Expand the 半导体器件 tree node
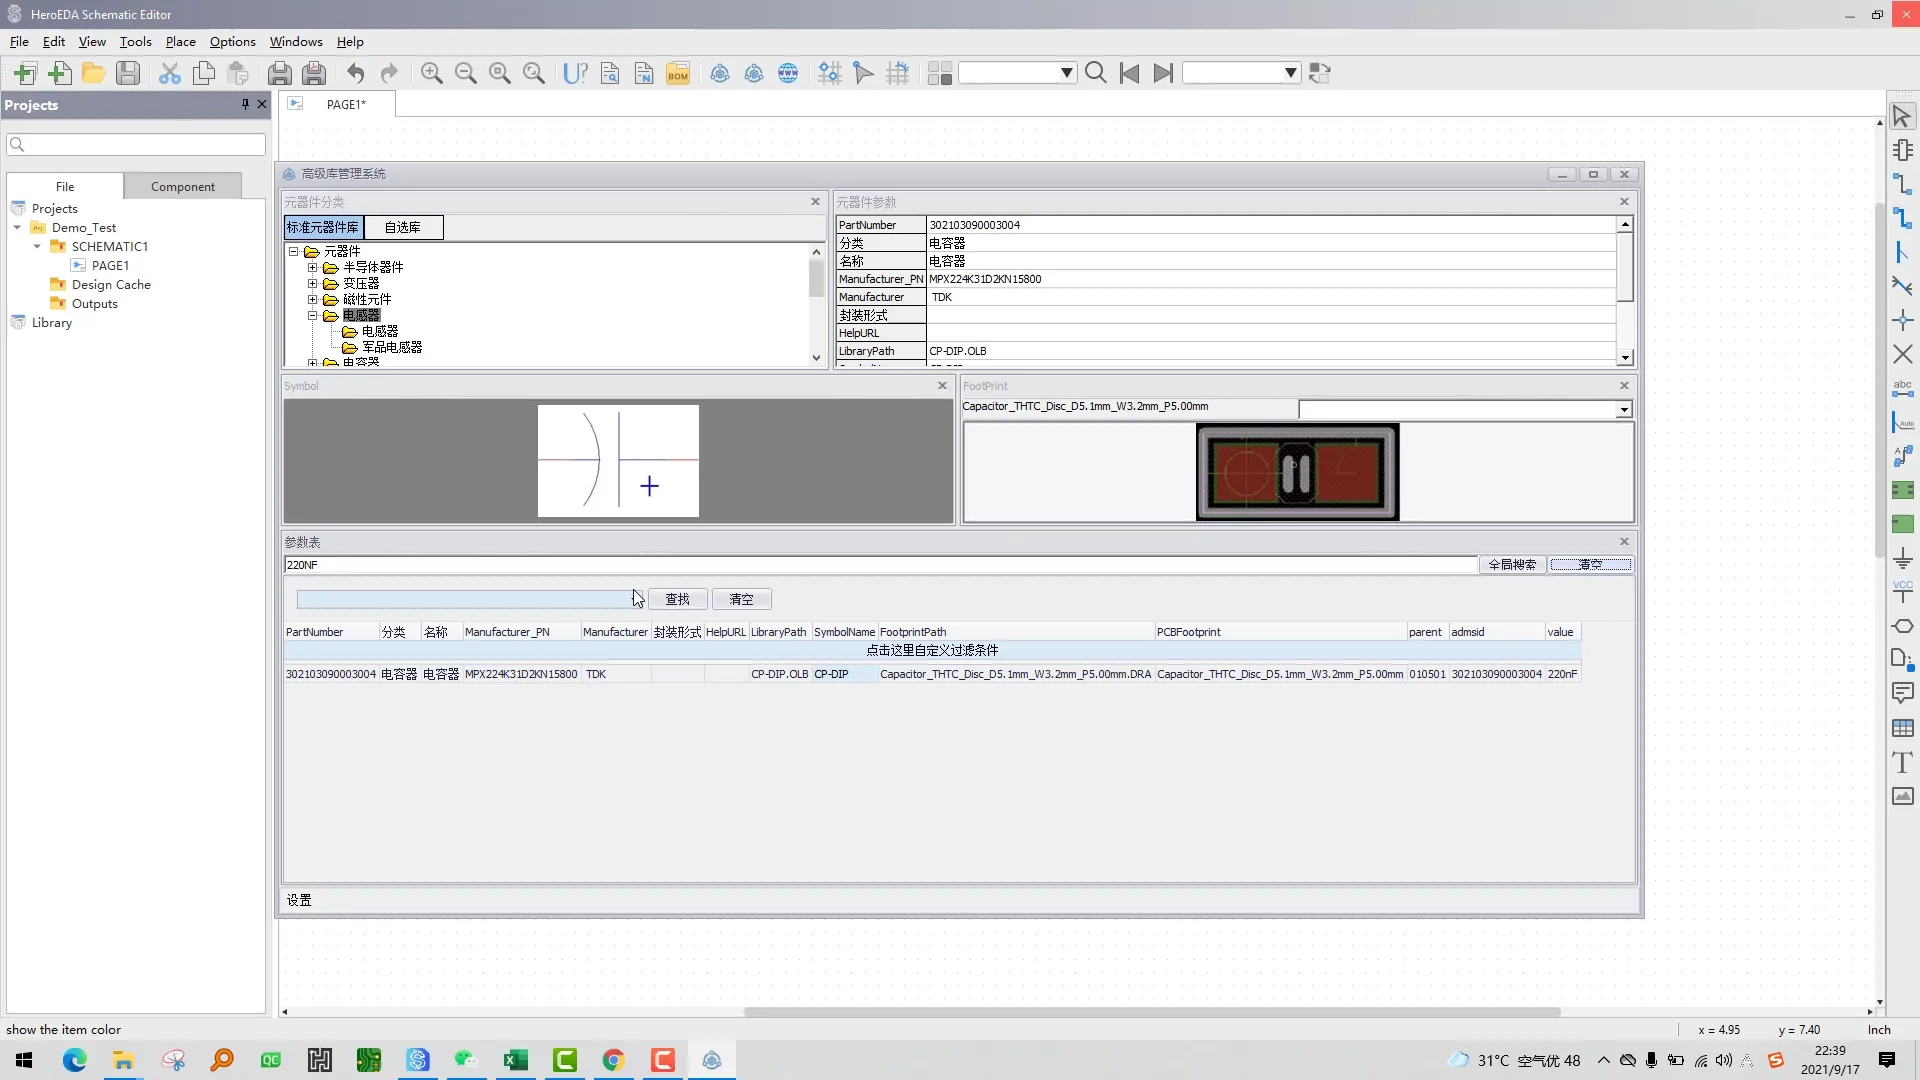 (312, 267)
